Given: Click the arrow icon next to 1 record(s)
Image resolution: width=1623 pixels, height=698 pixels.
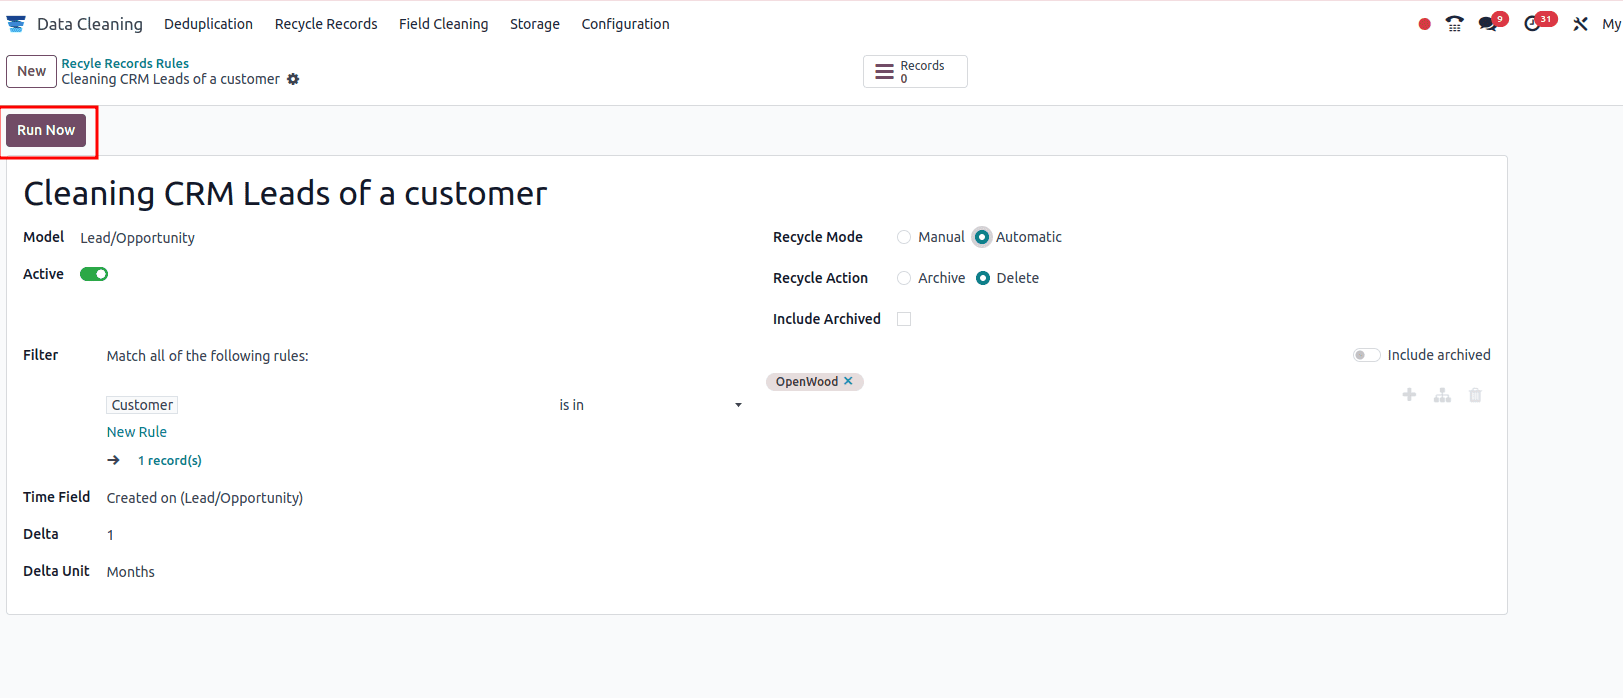Looking at the screenshot, I should 114,460.
